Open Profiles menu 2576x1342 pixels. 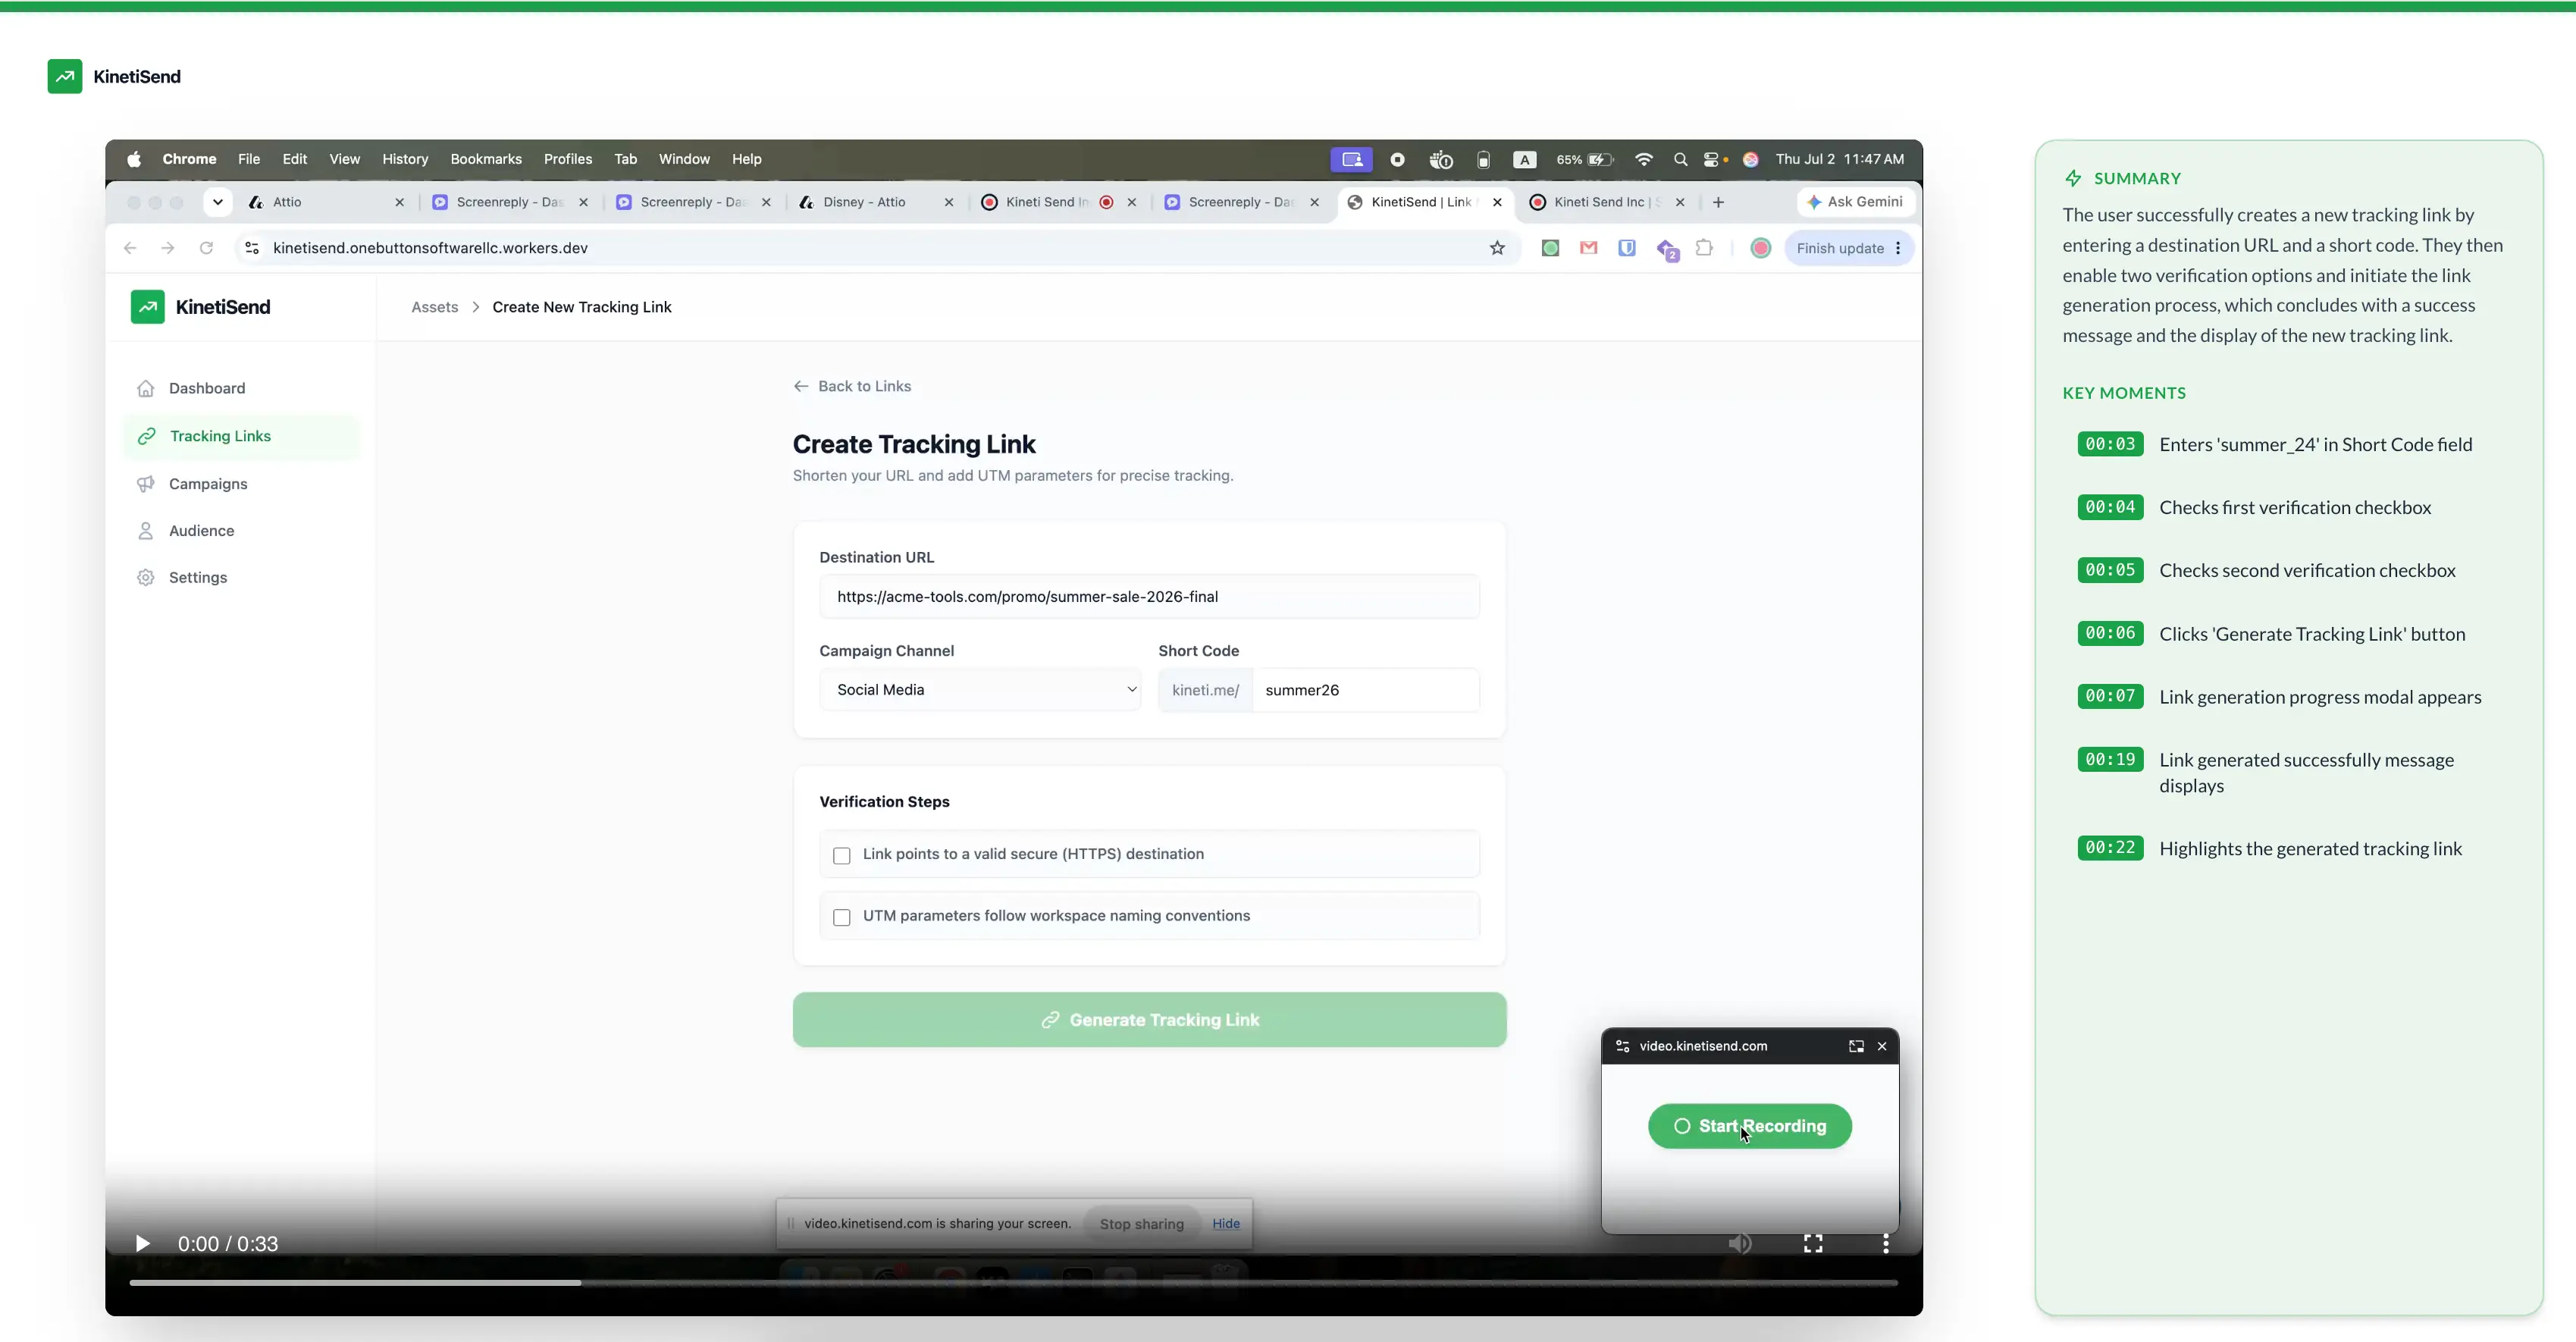click(567, 159)
